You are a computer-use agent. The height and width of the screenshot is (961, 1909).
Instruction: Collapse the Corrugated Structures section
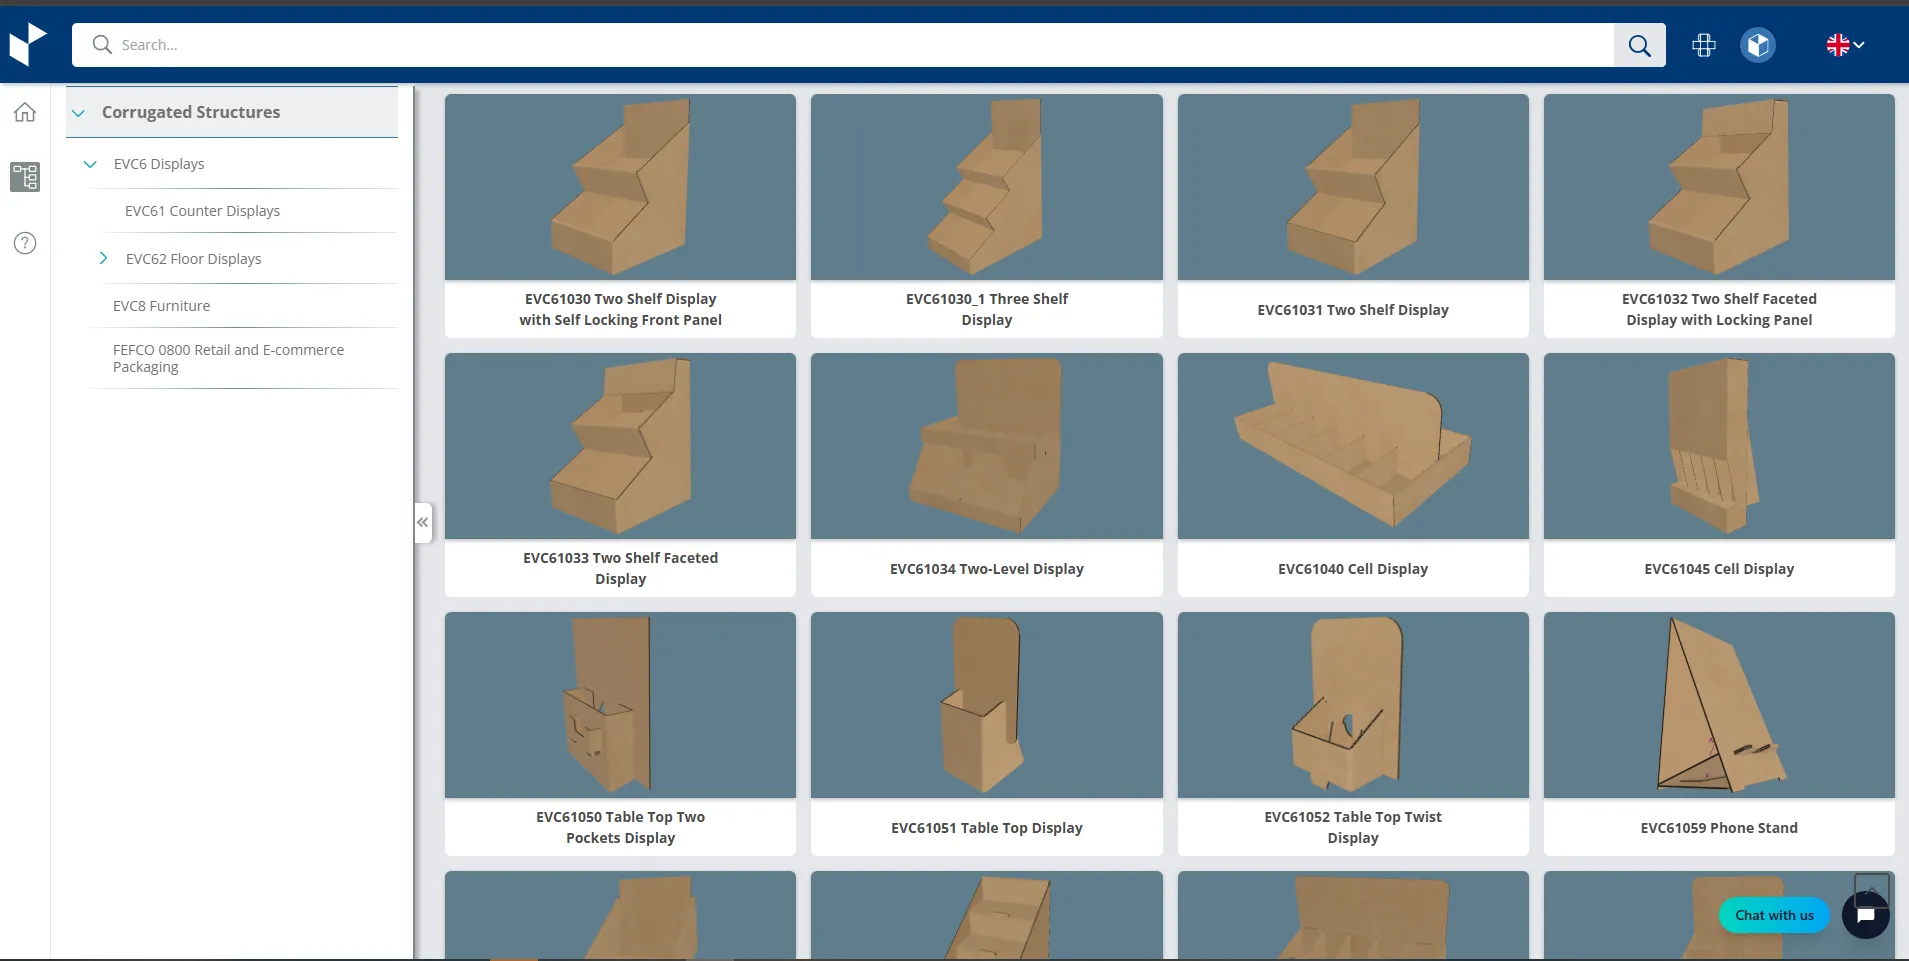point(78,113)
